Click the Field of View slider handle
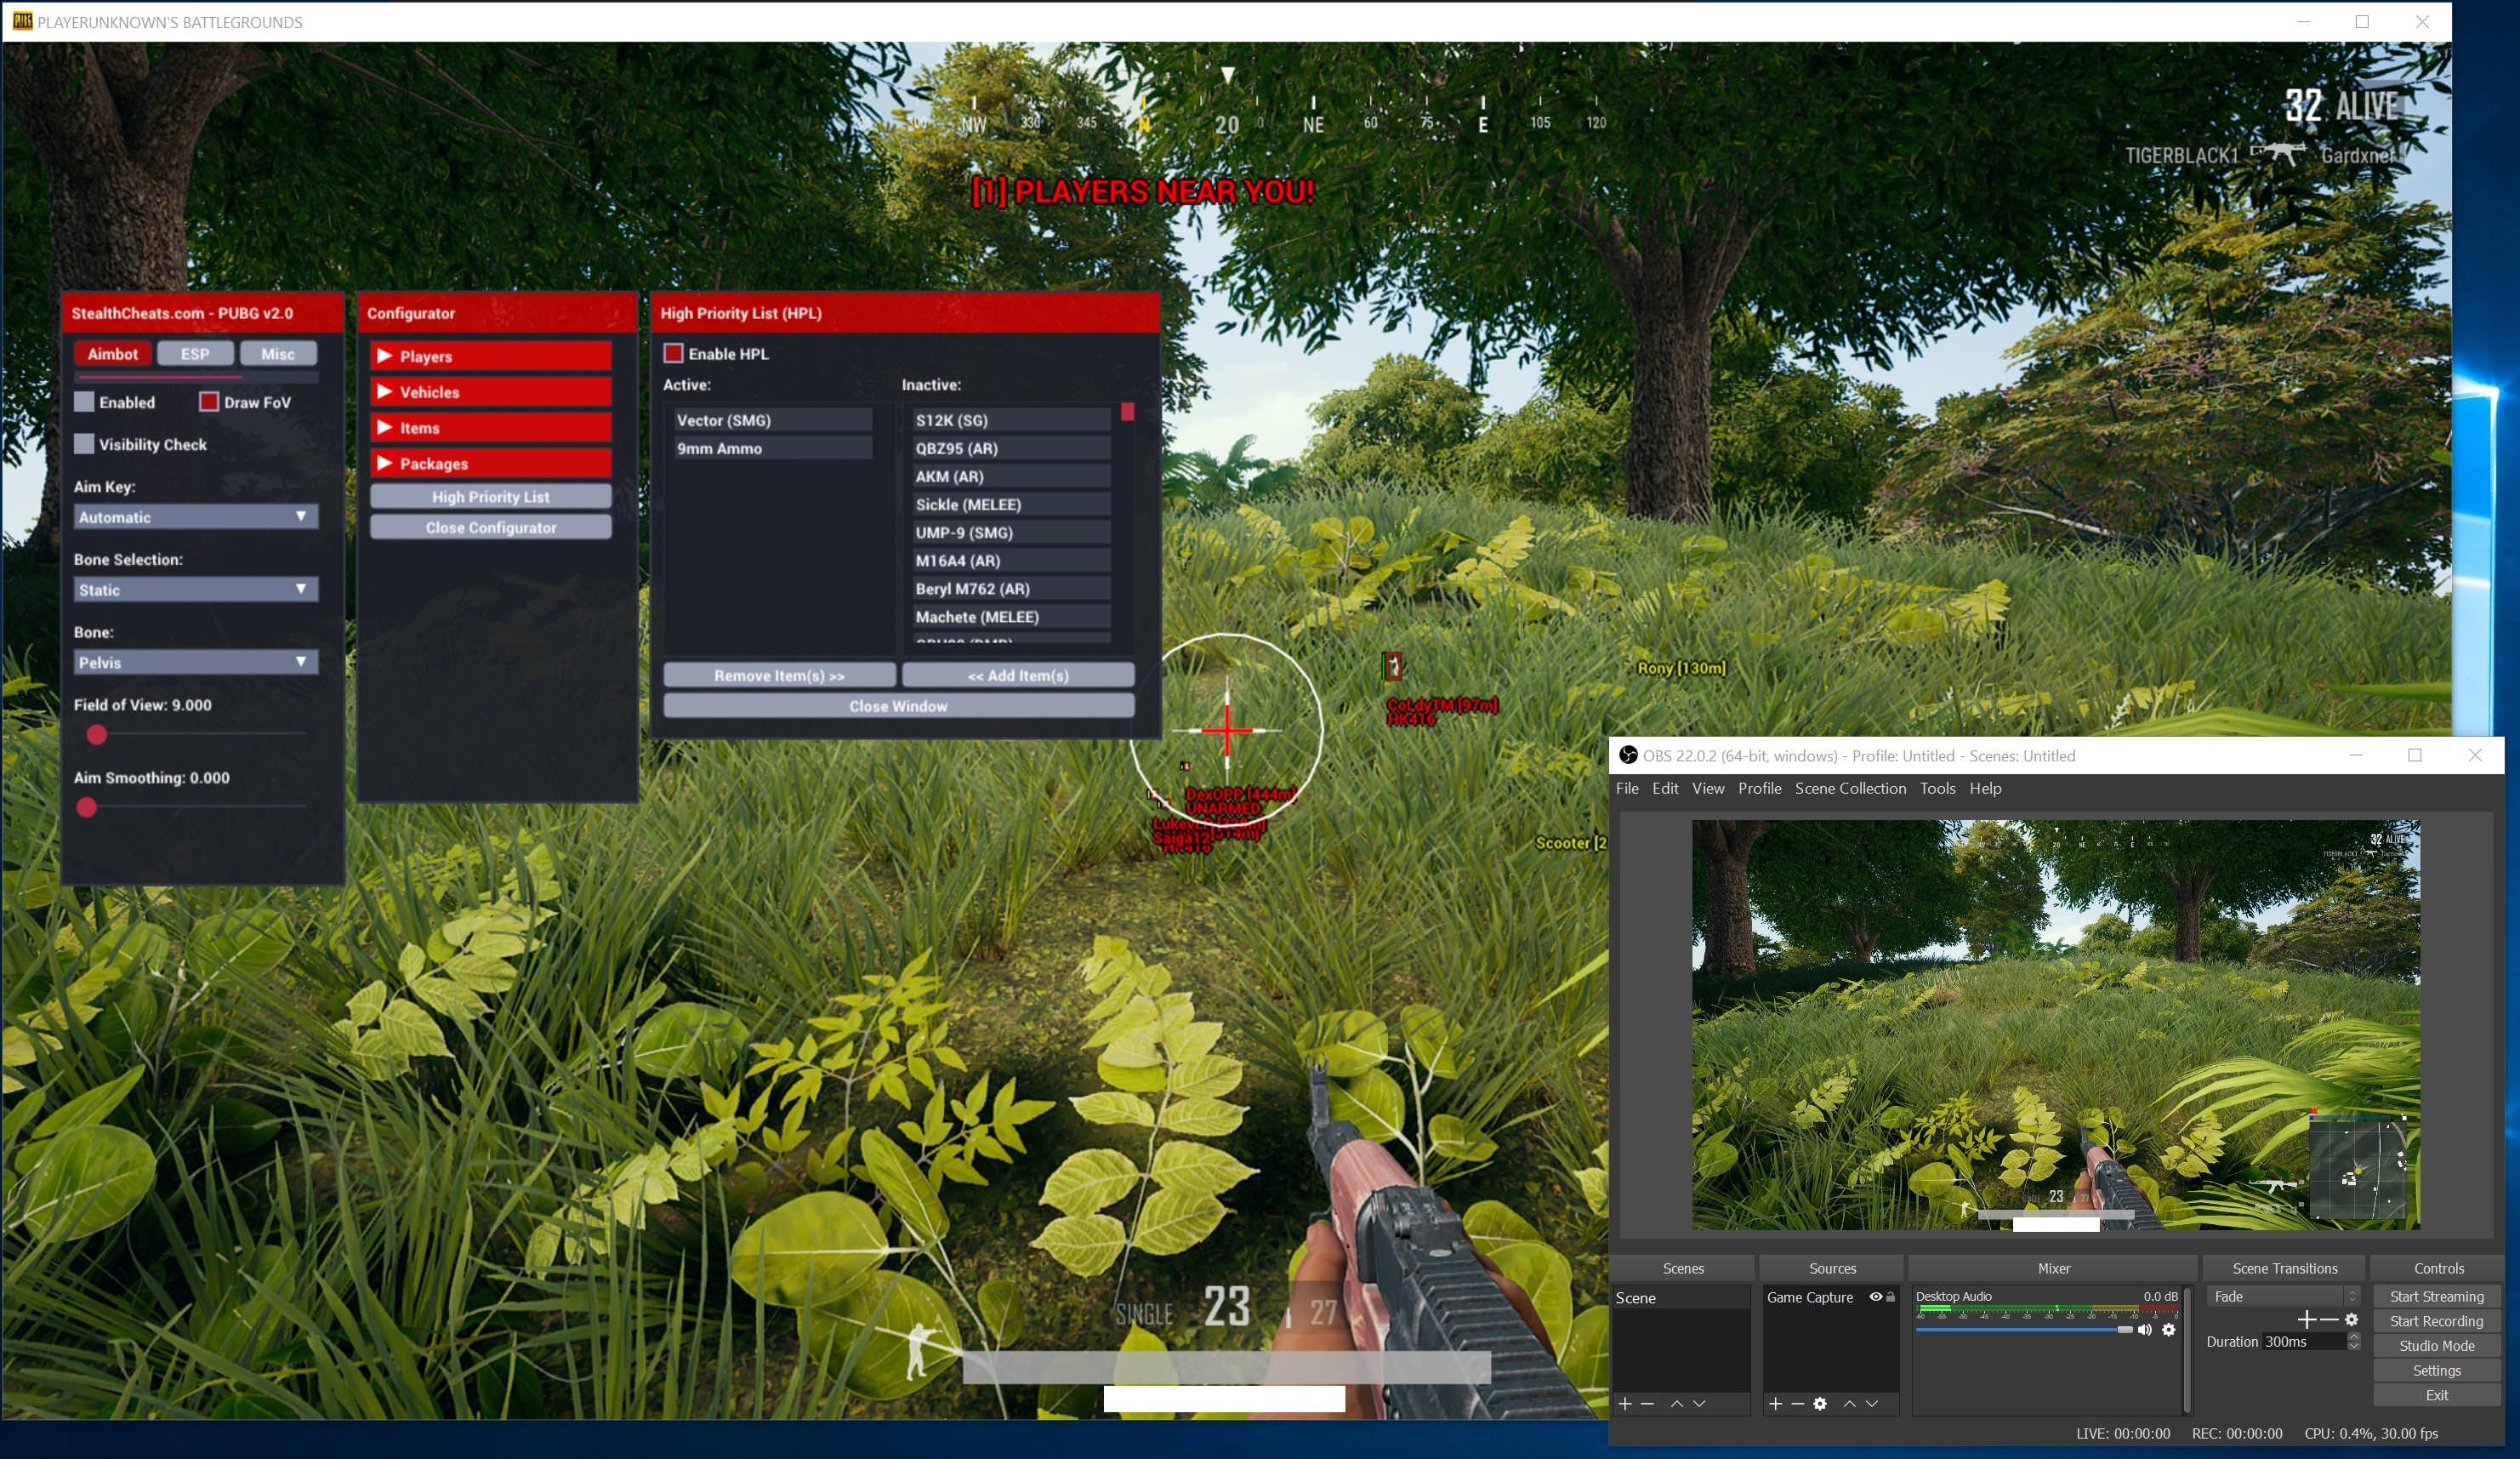 click(96, 735)
